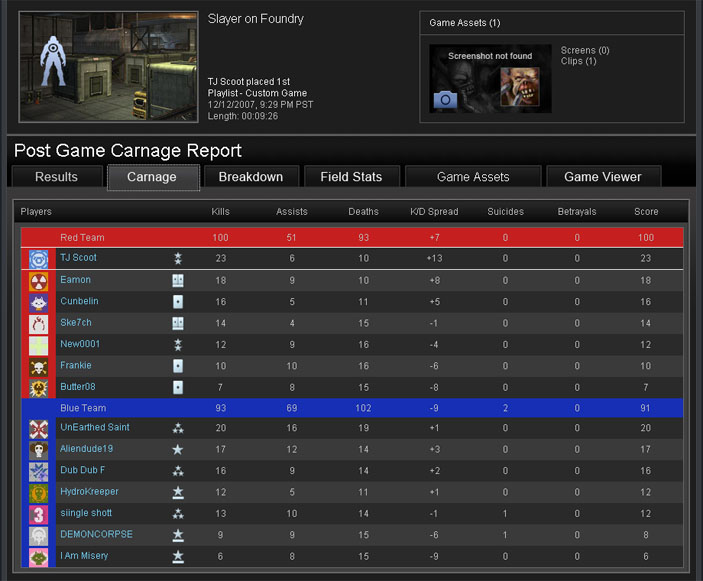Click the rank badge beside Cunbelin

pyautogui.click(x=178, y=302)
